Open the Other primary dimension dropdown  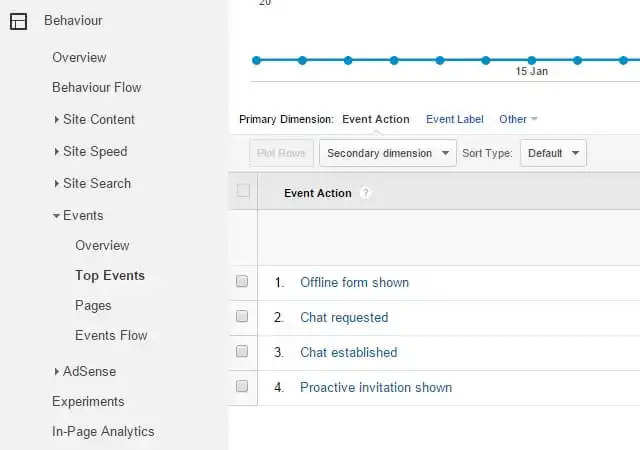[x=518, y=119]
